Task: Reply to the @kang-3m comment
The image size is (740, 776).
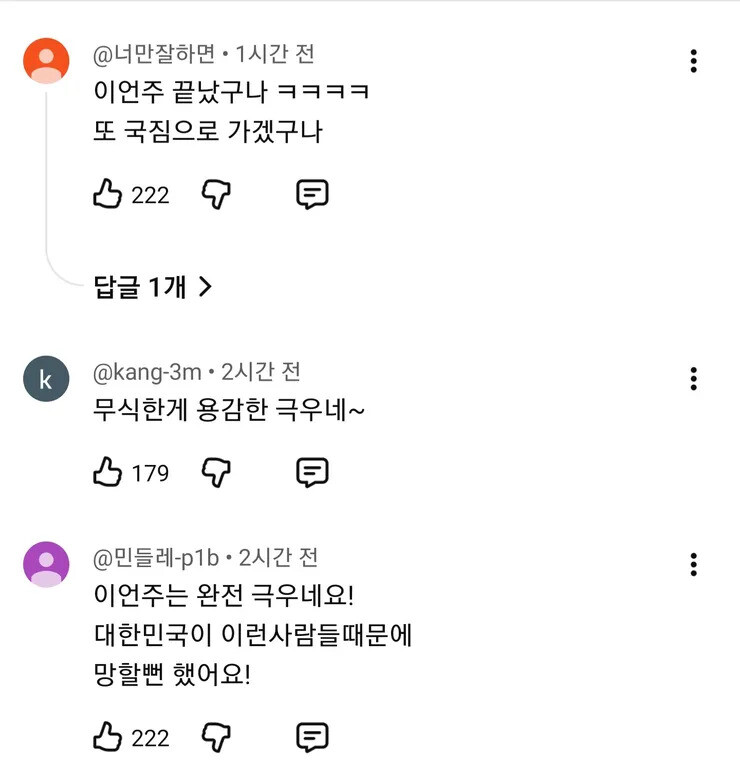Action: 312,472
